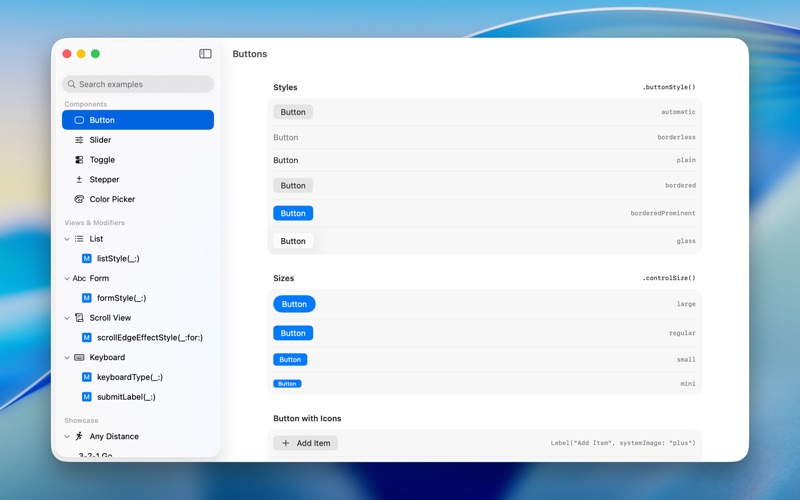Click the small size Button

290,360
